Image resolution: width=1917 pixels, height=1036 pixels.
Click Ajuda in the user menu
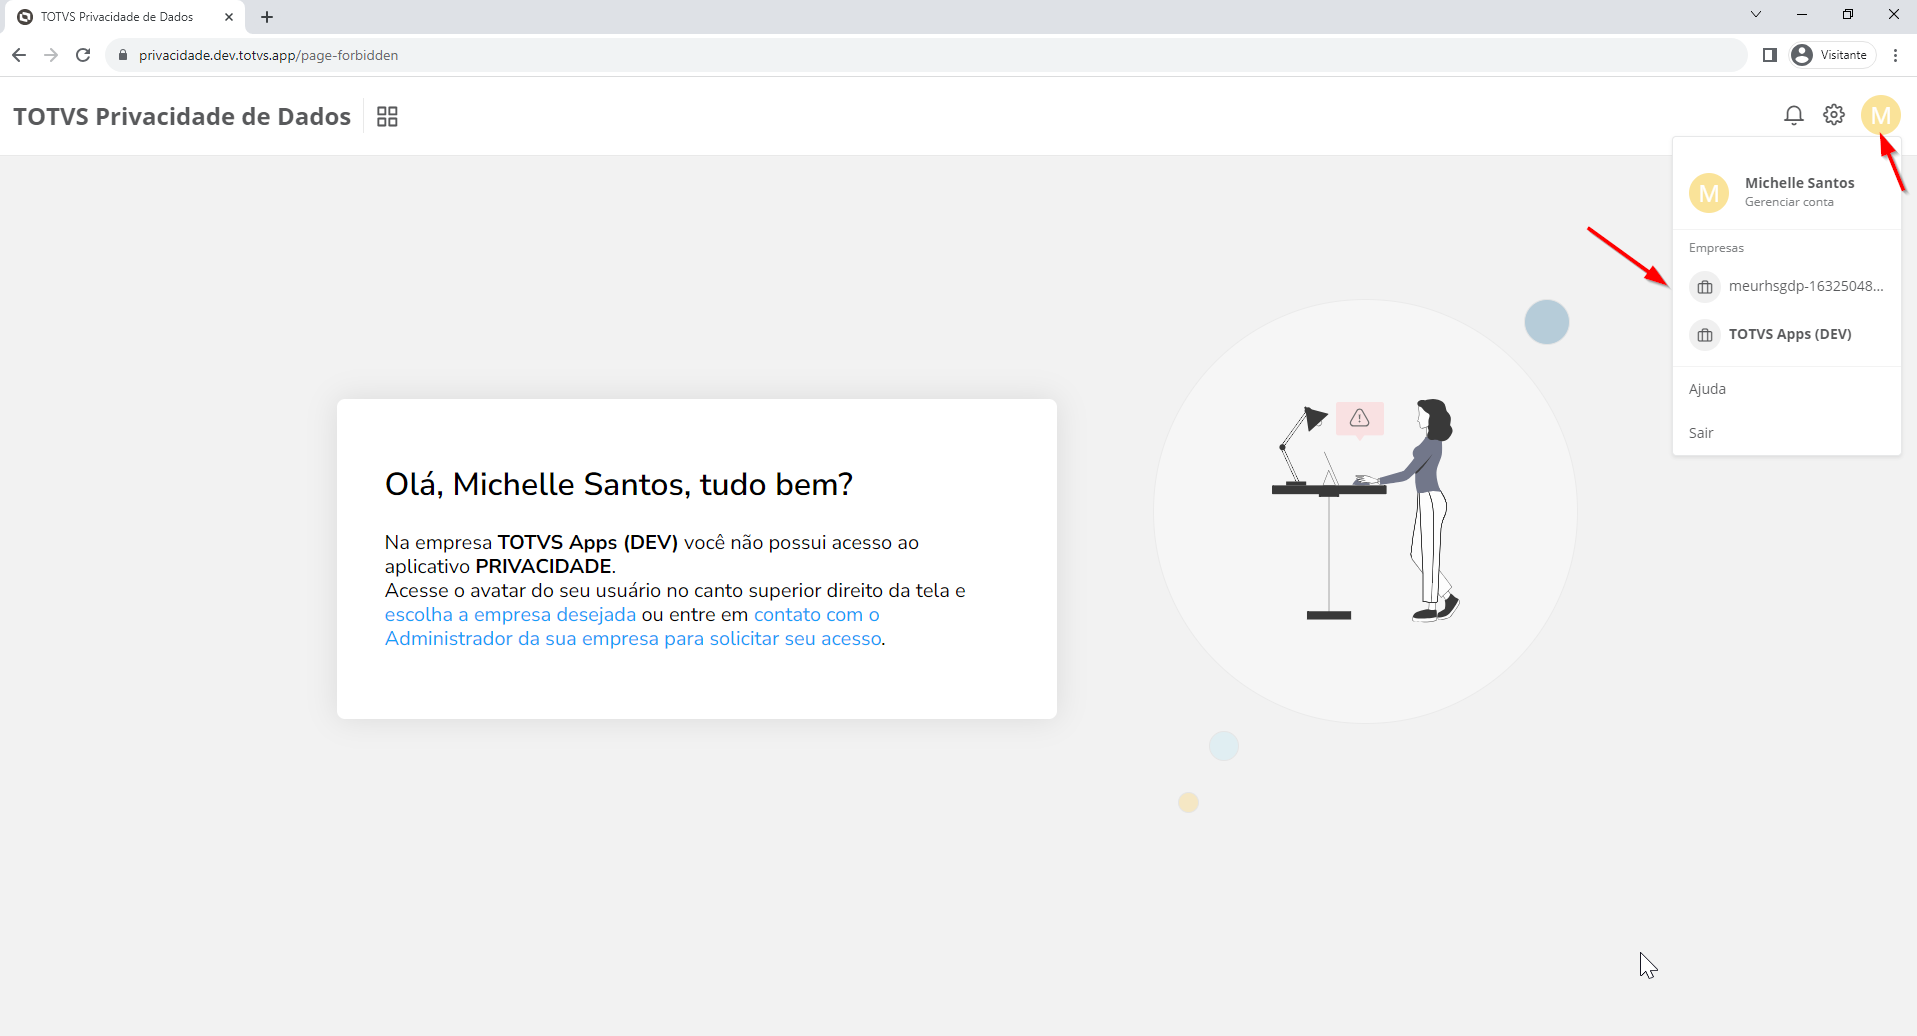tap(1707, 389)
